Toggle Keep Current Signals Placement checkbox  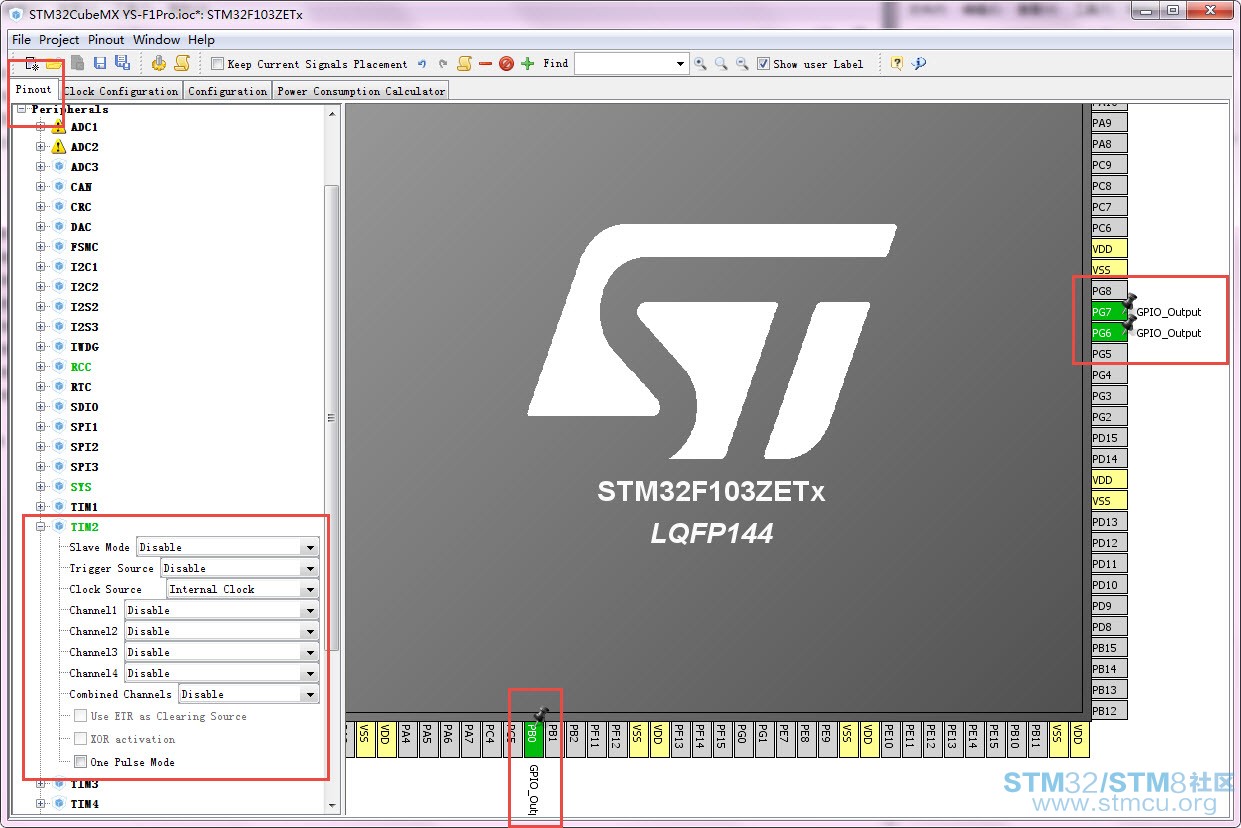218,64
